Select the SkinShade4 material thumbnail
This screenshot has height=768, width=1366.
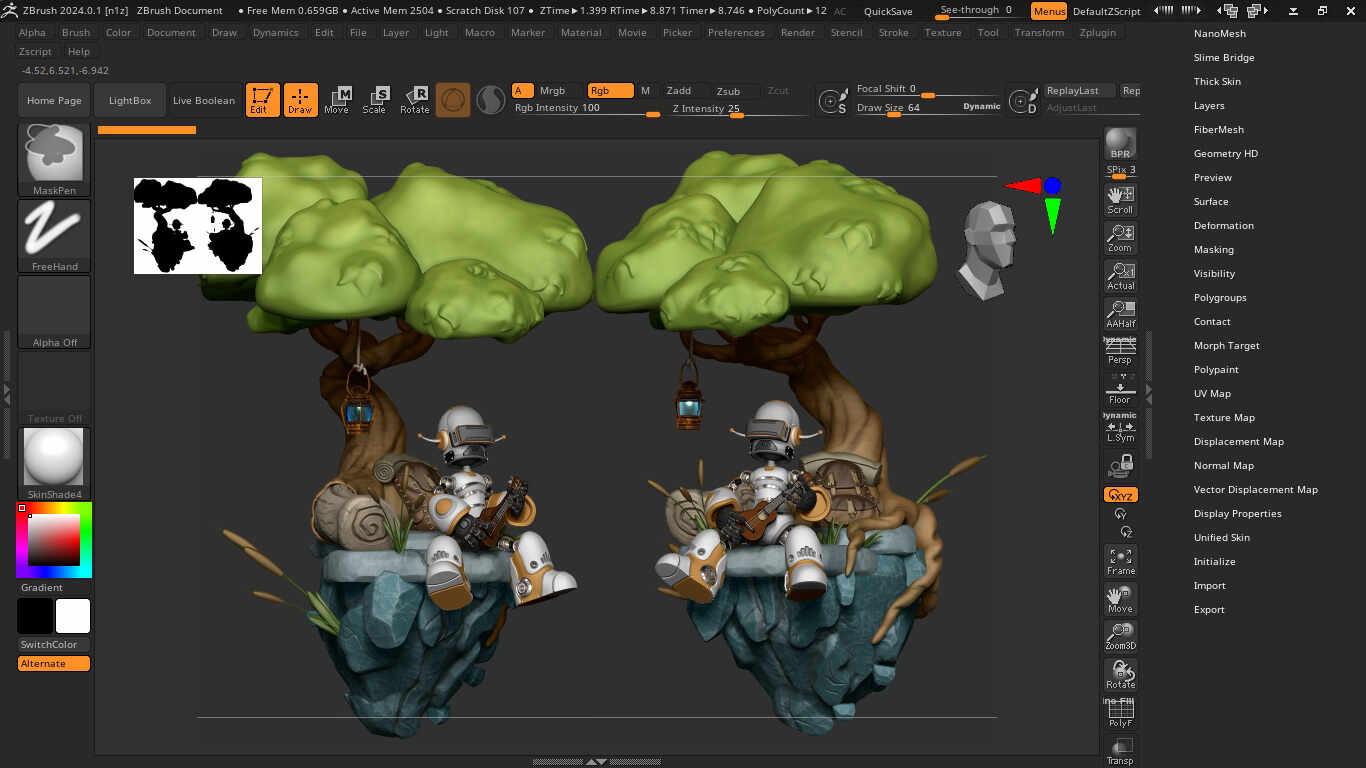(53, 458)
